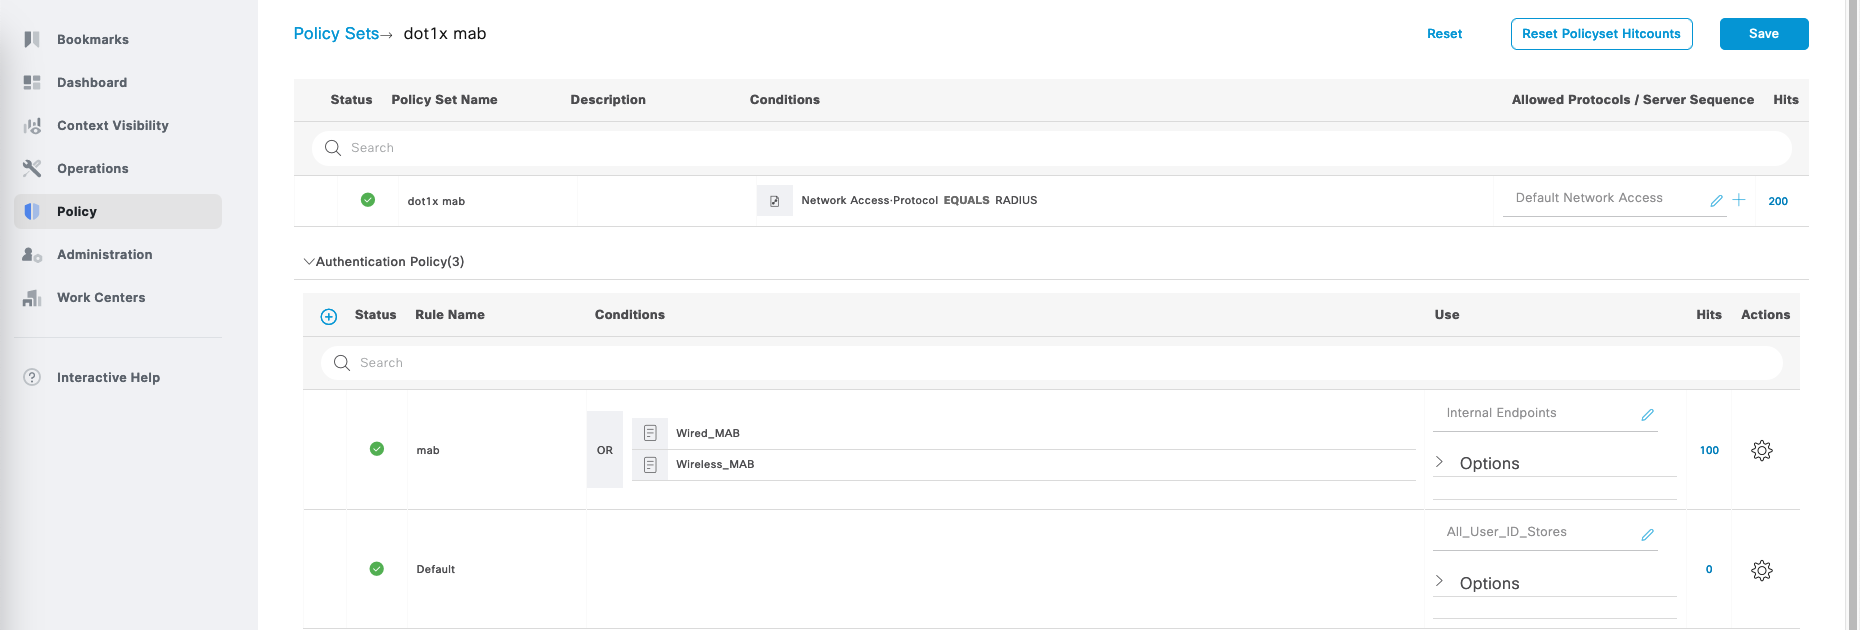
Task: Click the add rule plus icon in Authentication Policy header
Action: coord(328,316)
